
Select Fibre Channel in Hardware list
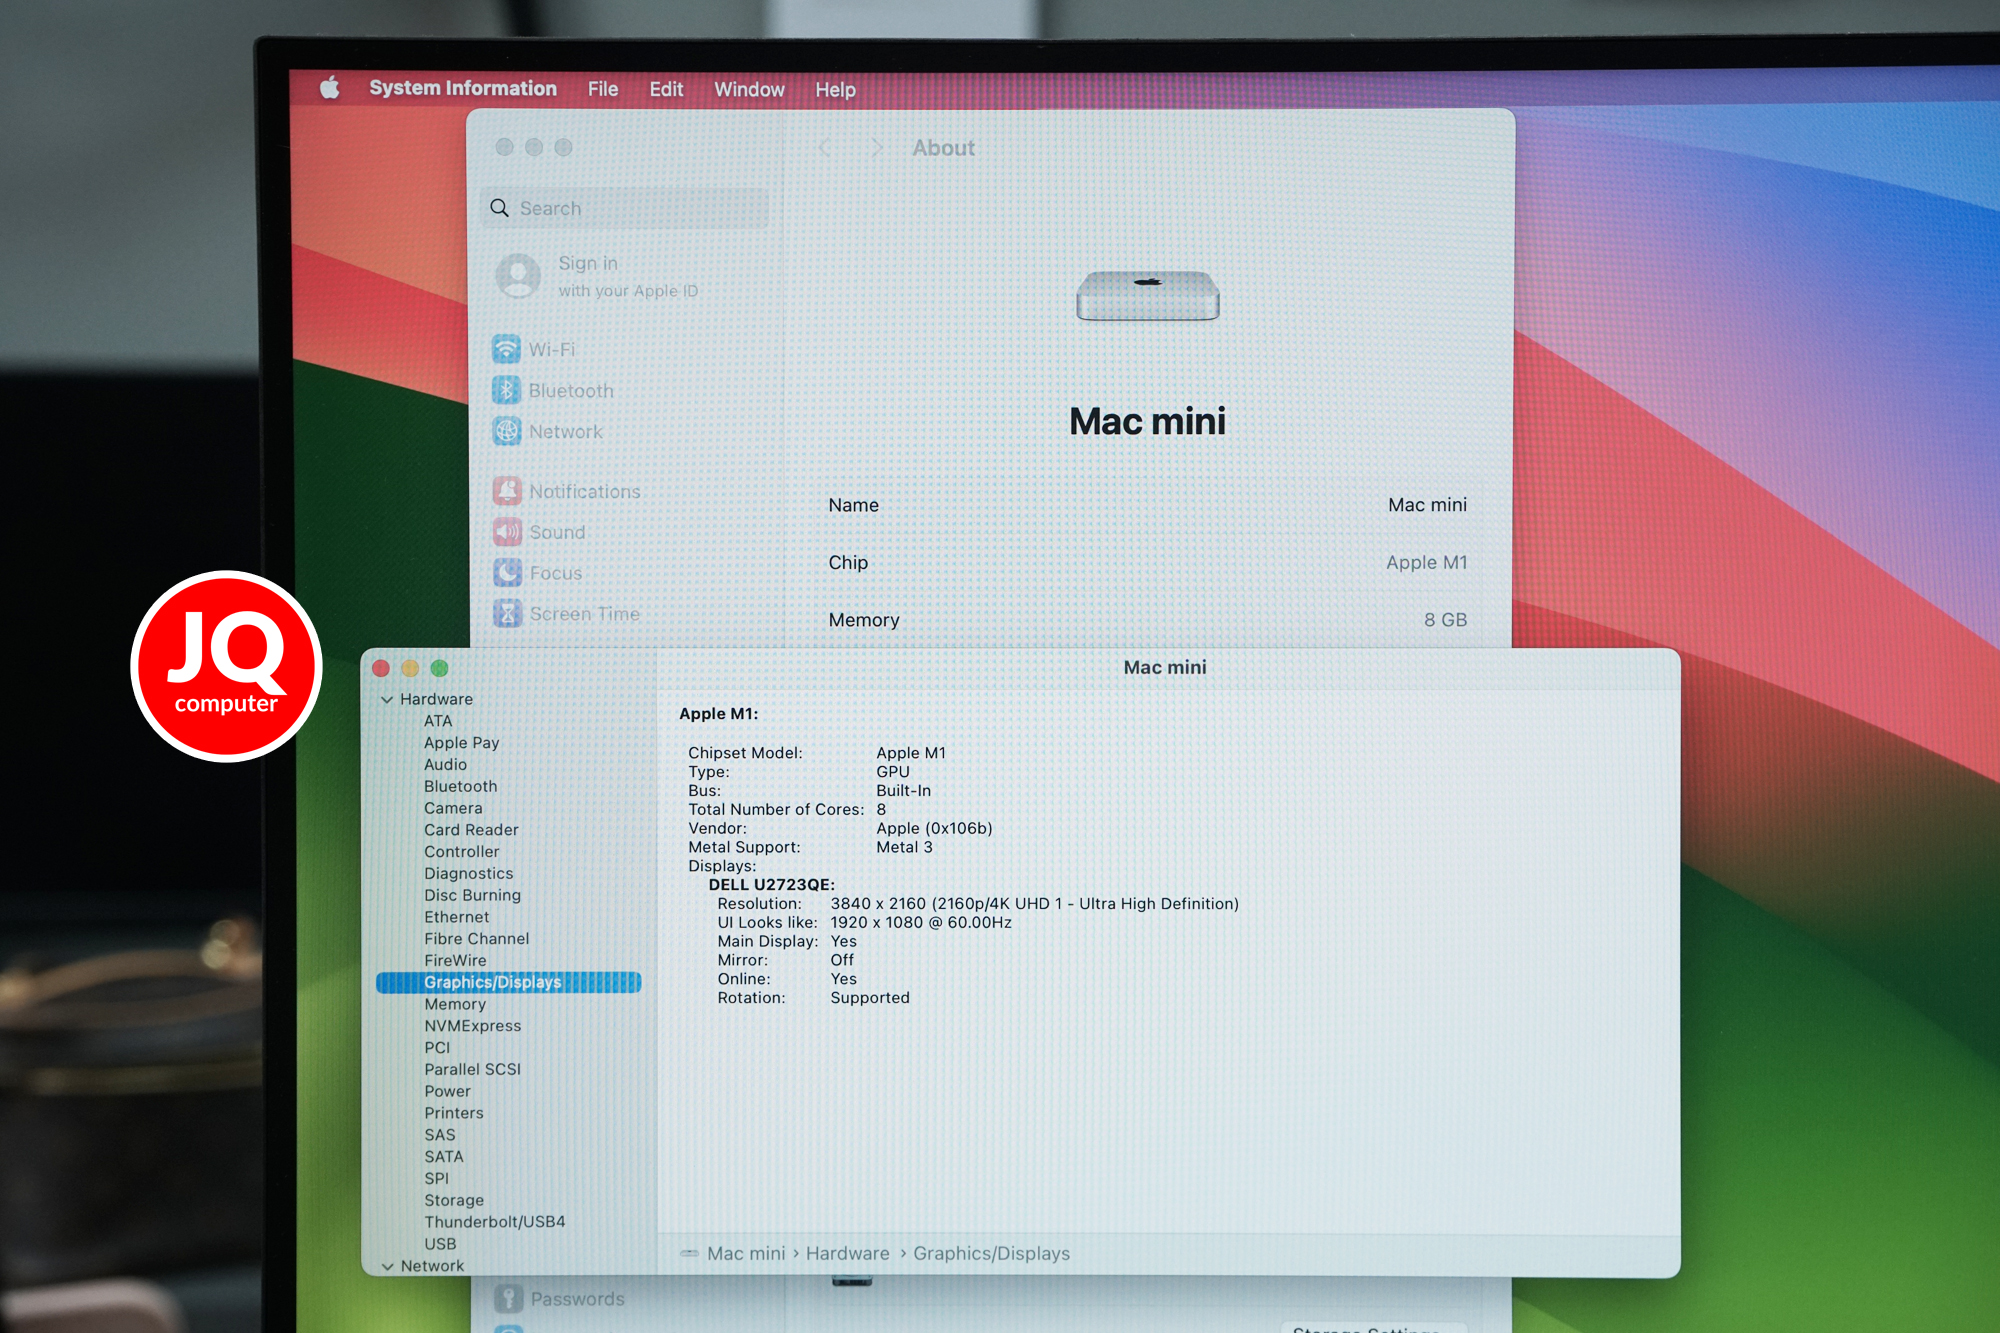(476, 939)
